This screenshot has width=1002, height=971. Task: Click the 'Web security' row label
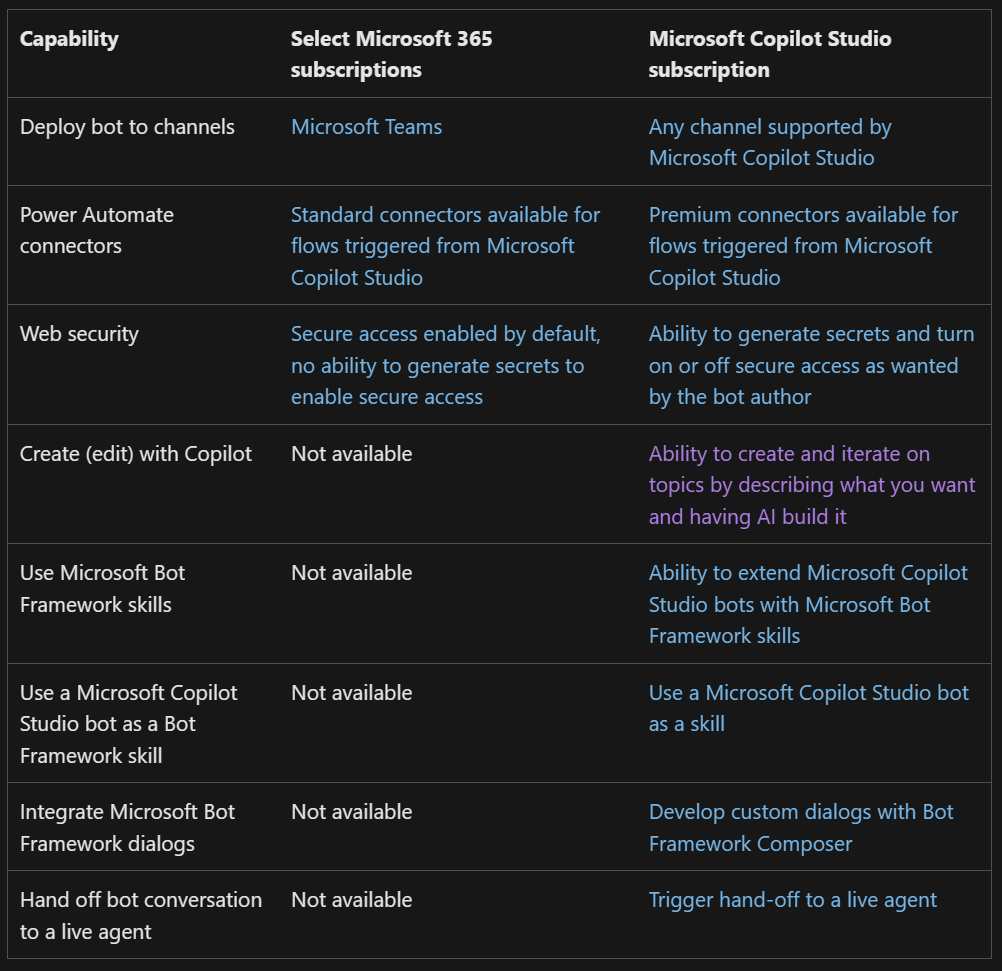pos(79,334)
